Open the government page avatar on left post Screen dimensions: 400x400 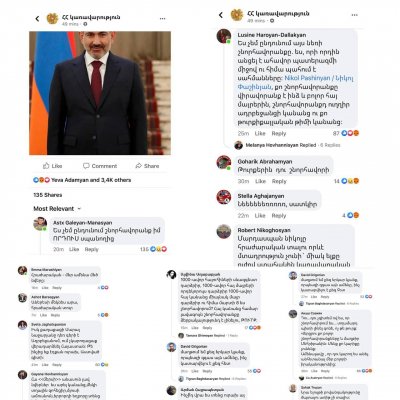52,19
